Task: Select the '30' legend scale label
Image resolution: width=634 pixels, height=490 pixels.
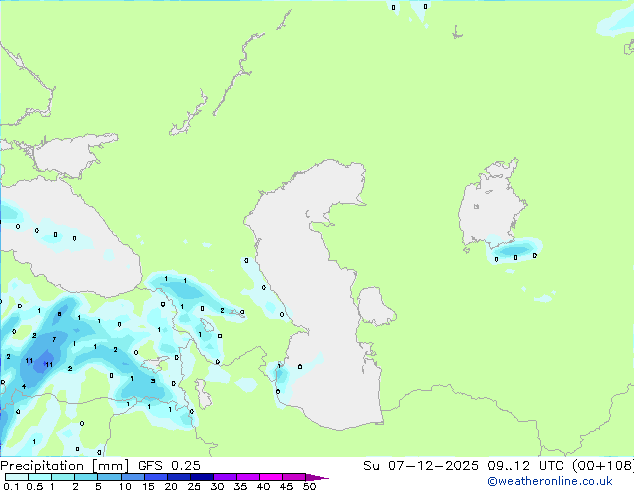Action: coord(217,486)
